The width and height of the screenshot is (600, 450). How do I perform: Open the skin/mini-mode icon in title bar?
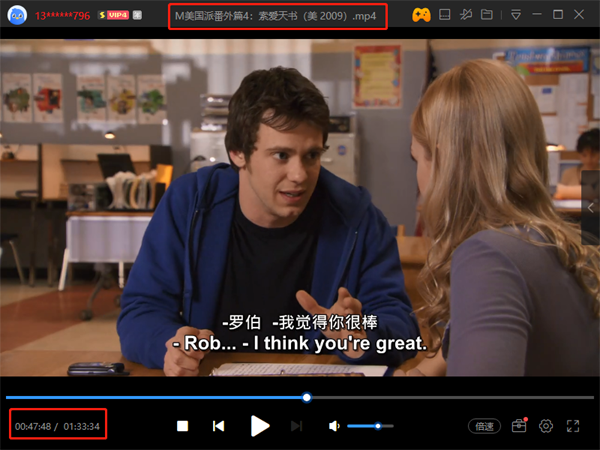pos(445,15)
